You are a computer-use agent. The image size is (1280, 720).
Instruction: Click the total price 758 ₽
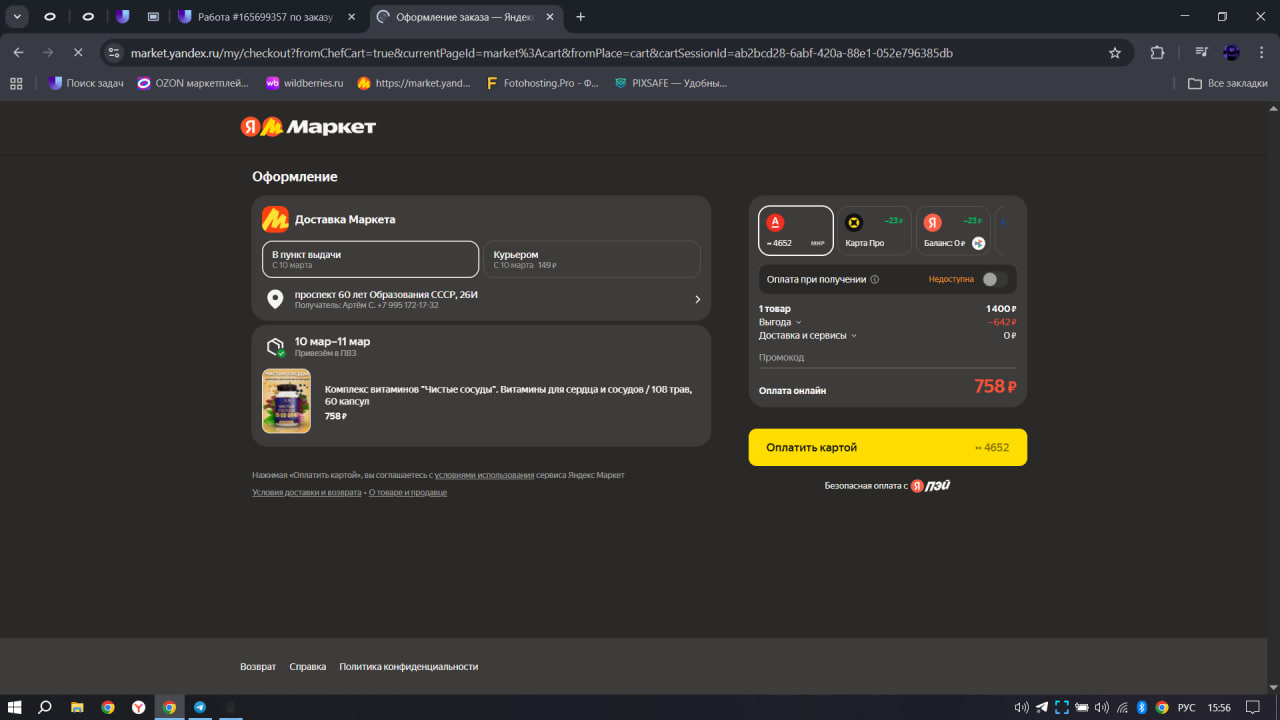[995, 387]
